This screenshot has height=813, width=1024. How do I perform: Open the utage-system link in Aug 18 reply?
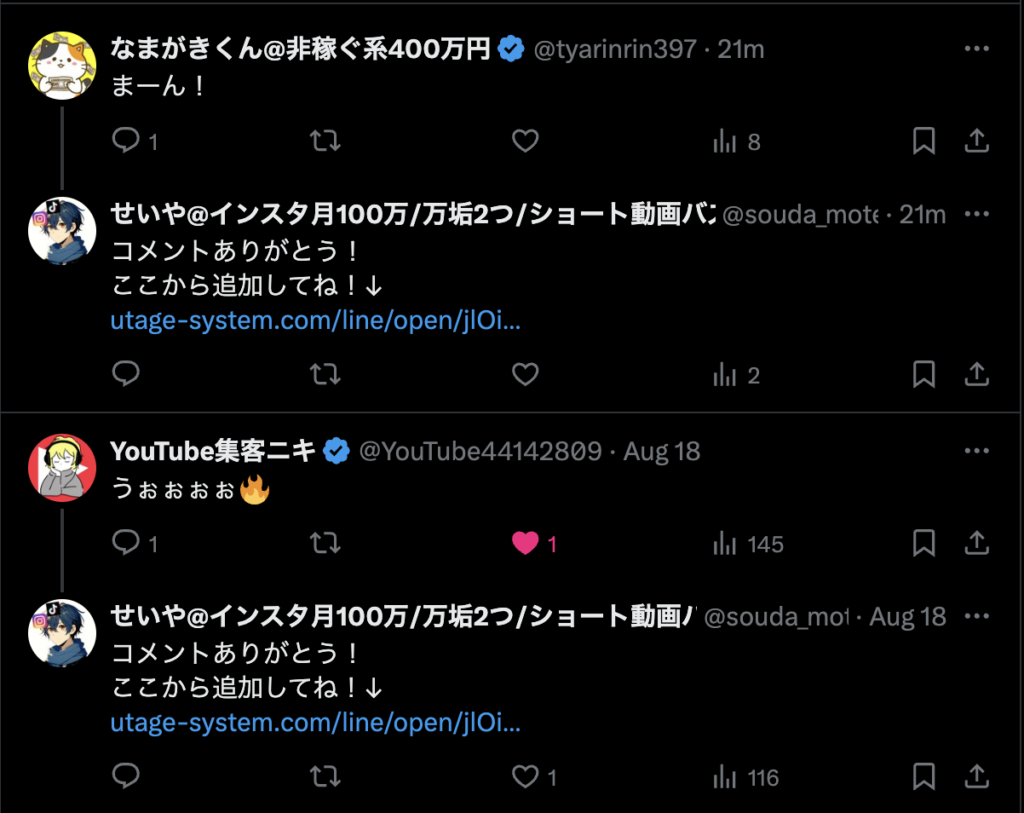(316, 722)
